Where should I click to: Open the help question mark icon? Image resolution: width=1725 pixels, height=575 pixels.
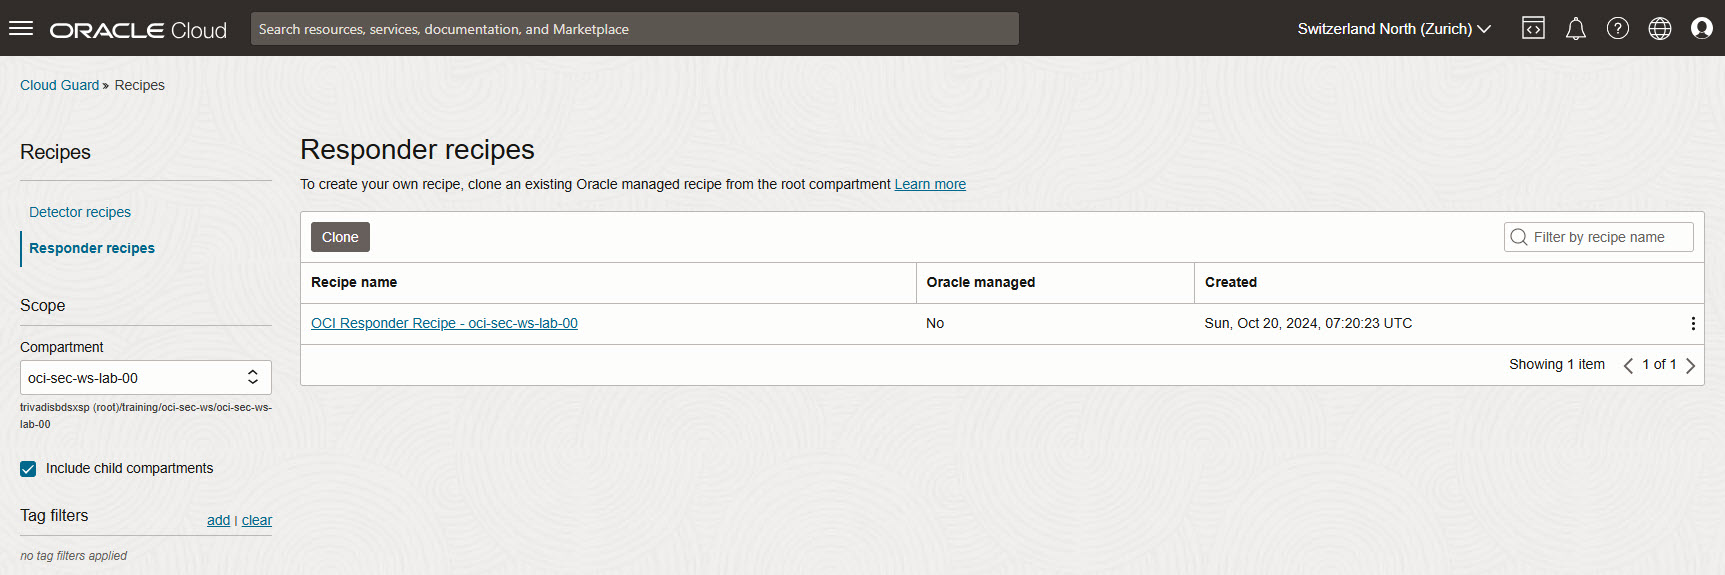1618,28
